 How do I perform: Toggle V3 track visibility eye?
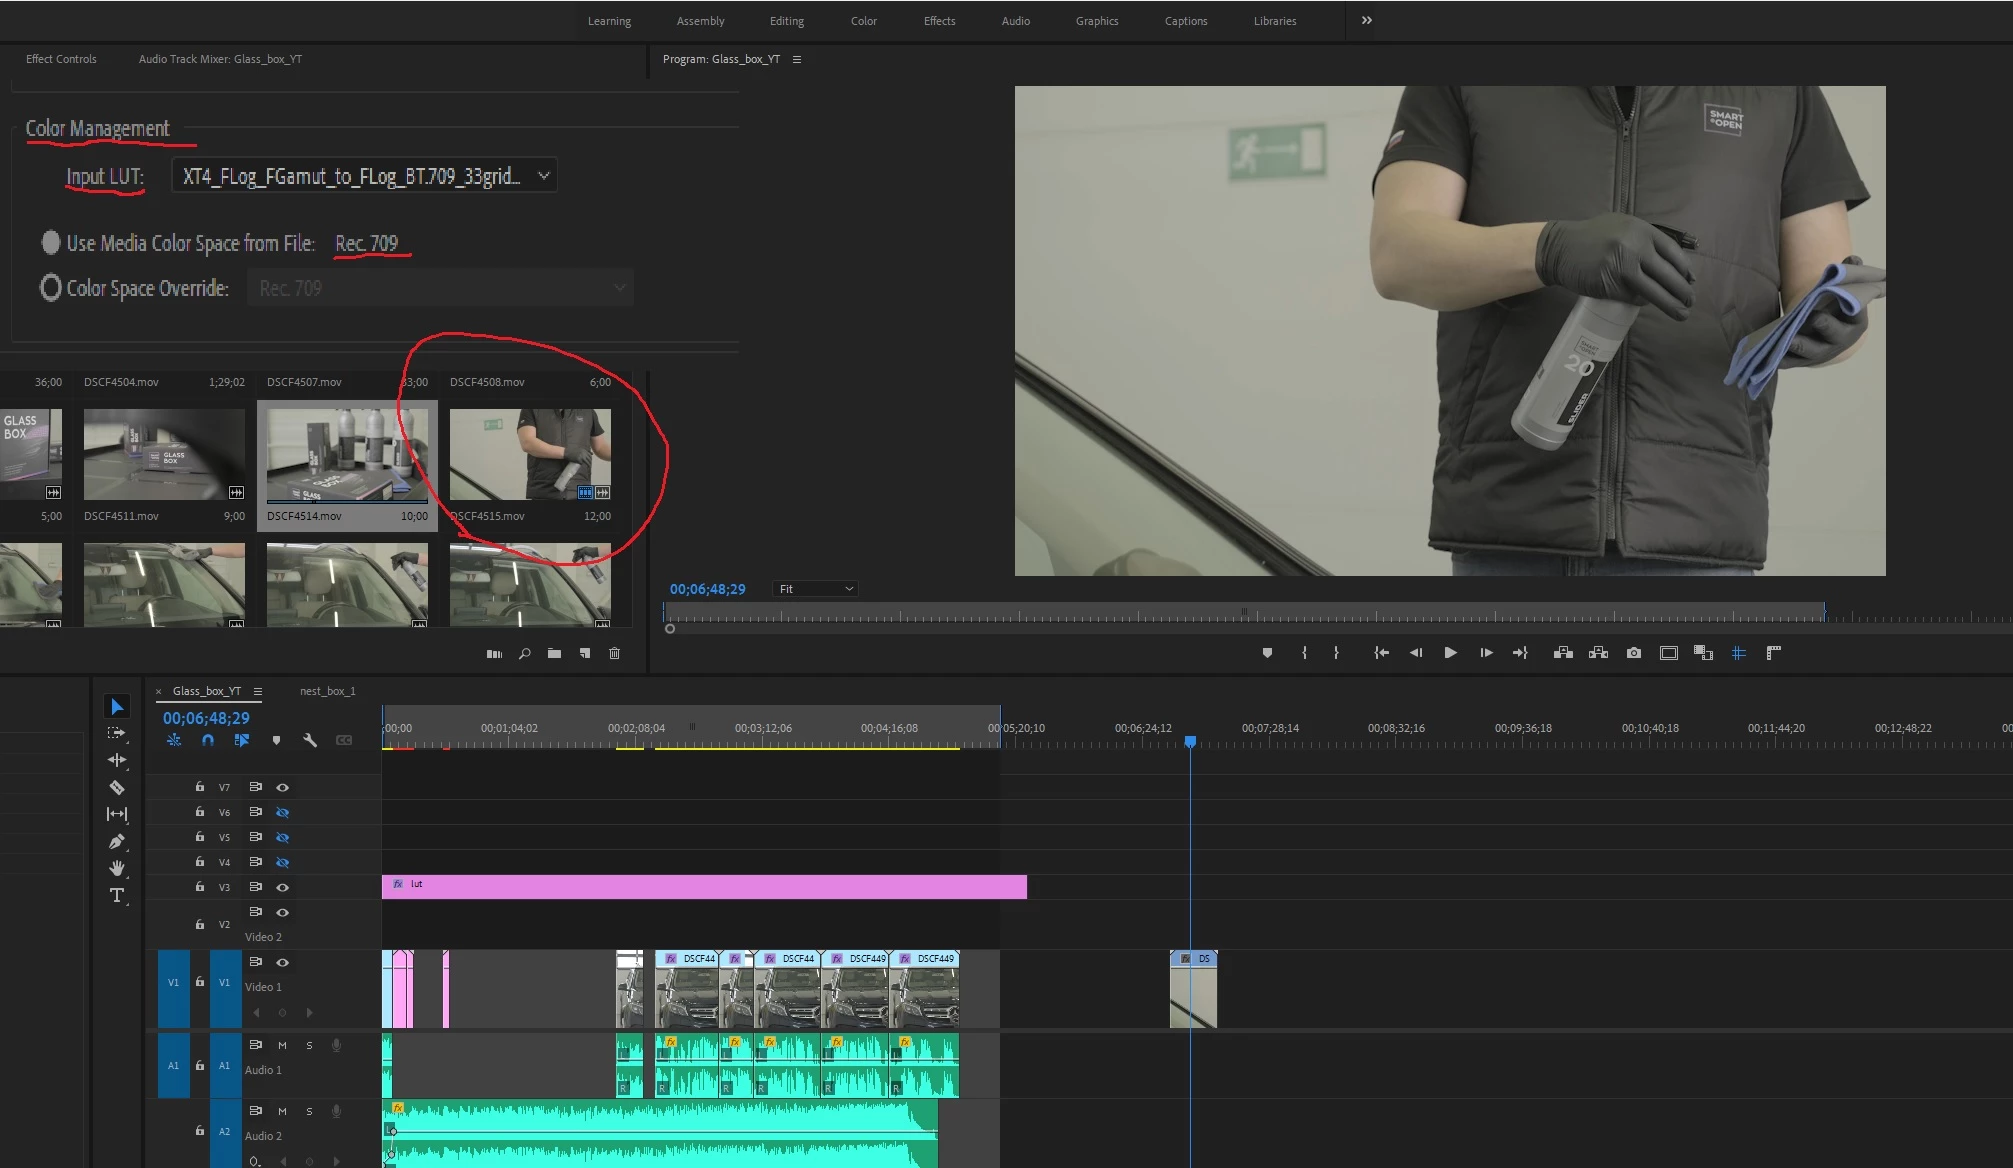[282, 887]
